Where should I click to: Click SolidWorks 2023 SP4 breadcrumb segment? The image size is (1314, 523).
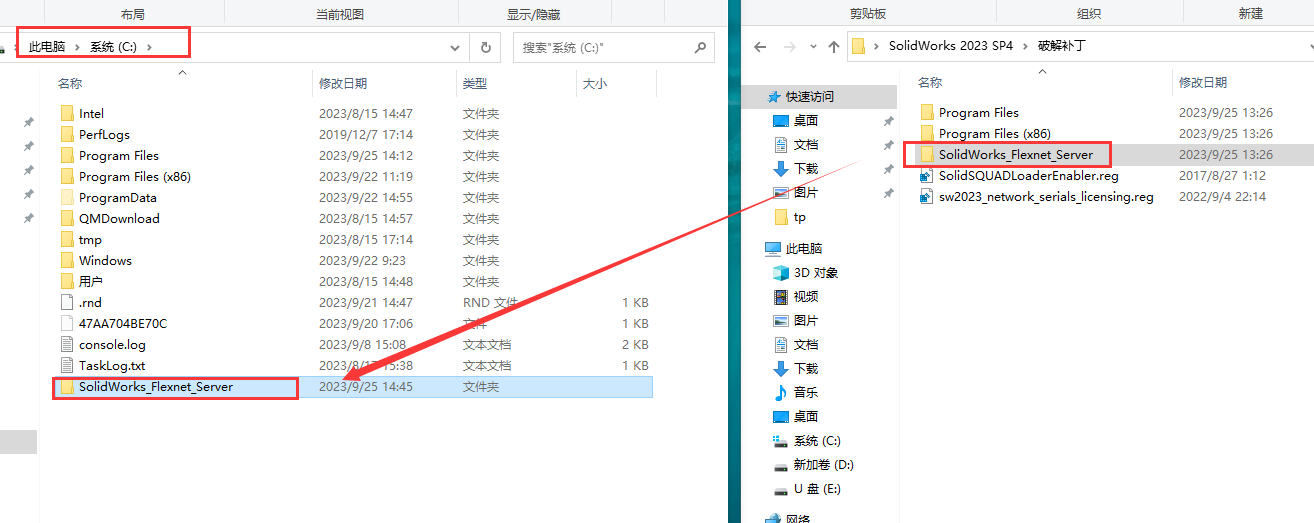(x=951, y=46)
